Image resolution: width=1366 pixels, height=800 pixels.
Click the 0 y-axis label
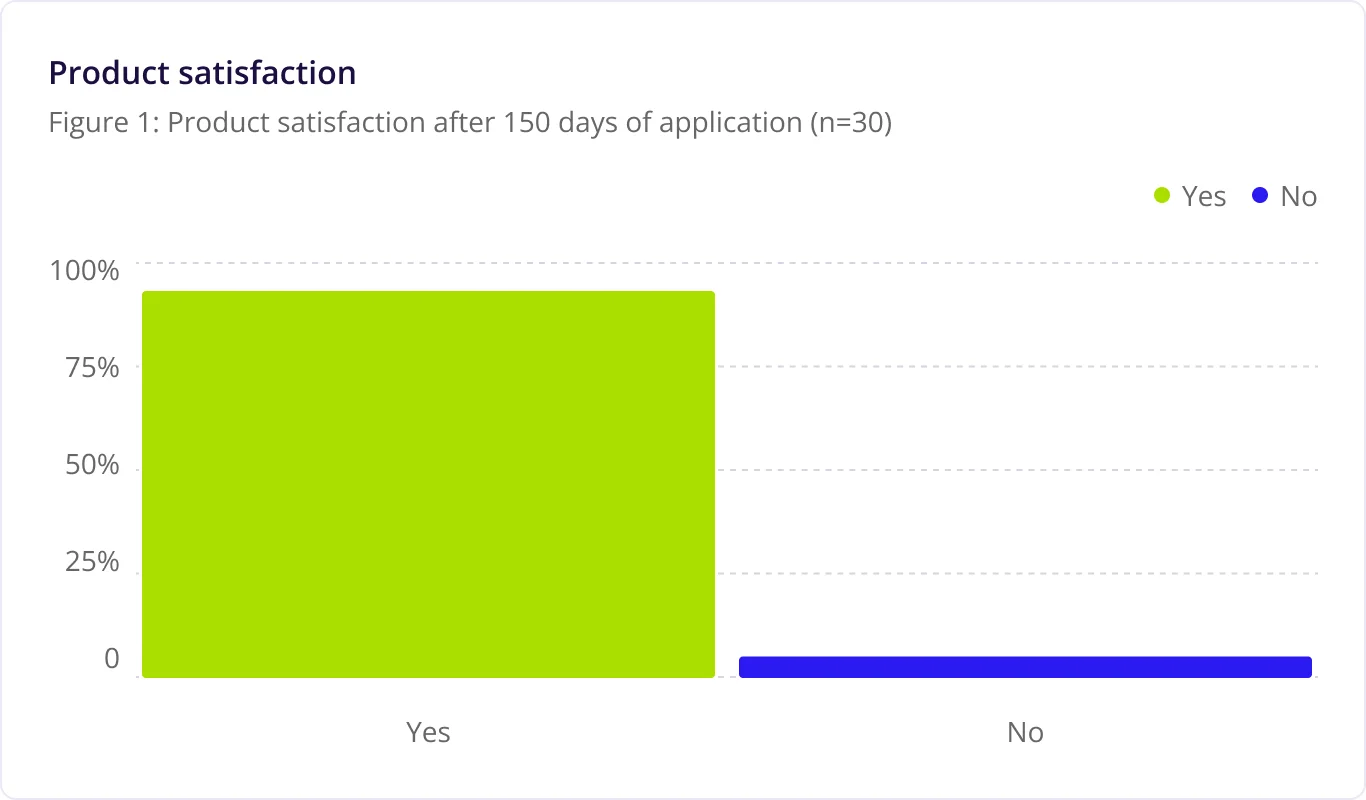(x=112, y=659)
